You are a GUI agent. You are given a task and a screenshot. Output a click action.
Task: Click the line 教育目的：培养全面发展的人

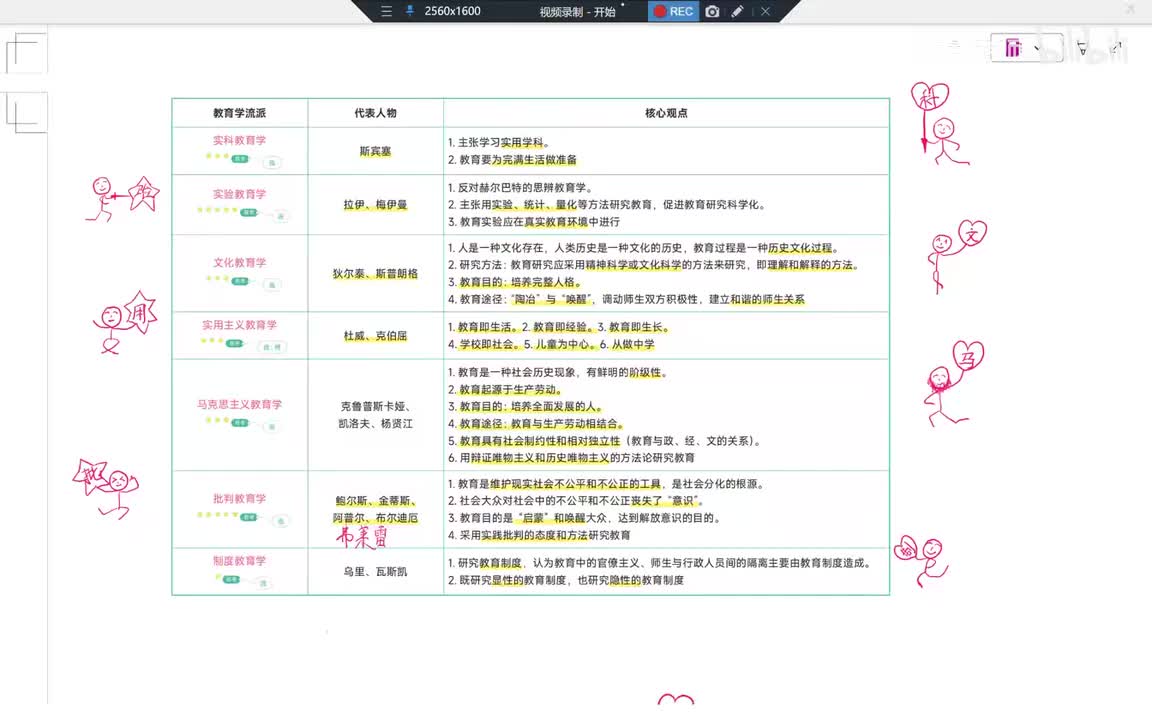coord(526,406)
